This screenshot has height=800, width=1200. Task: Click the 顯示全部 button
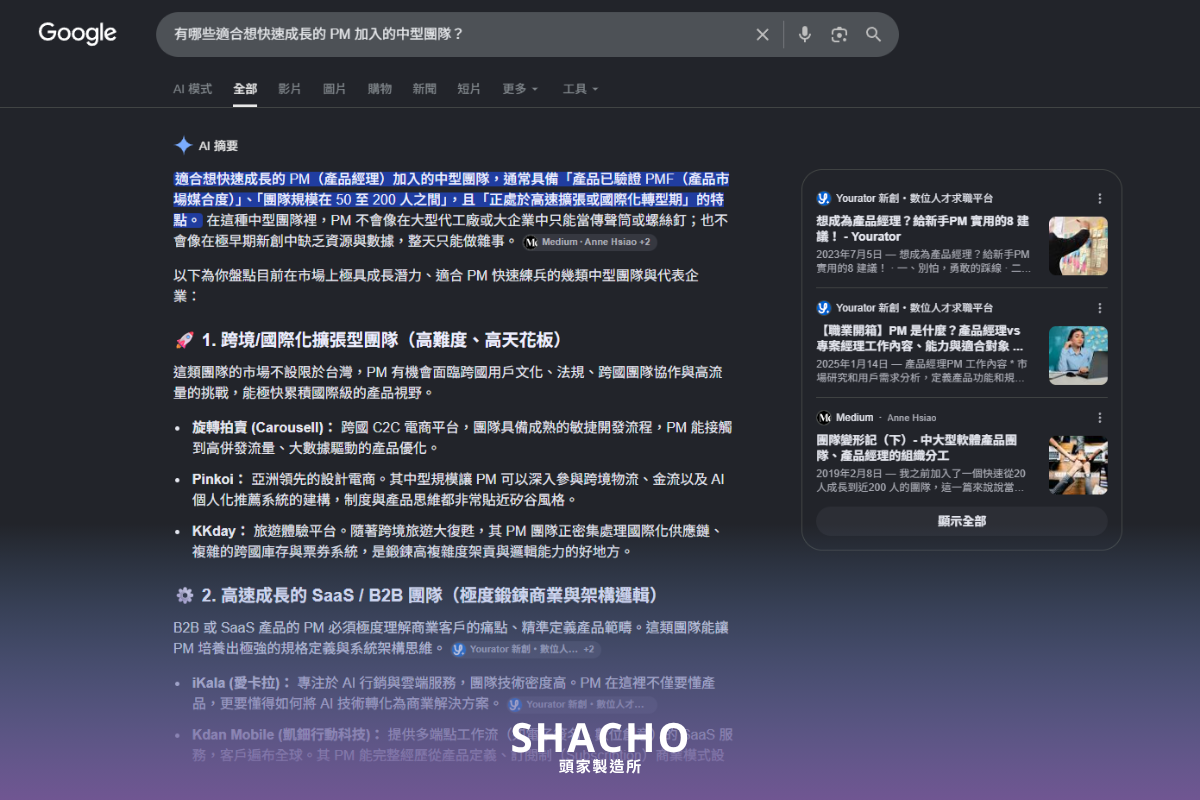[962, 521]
